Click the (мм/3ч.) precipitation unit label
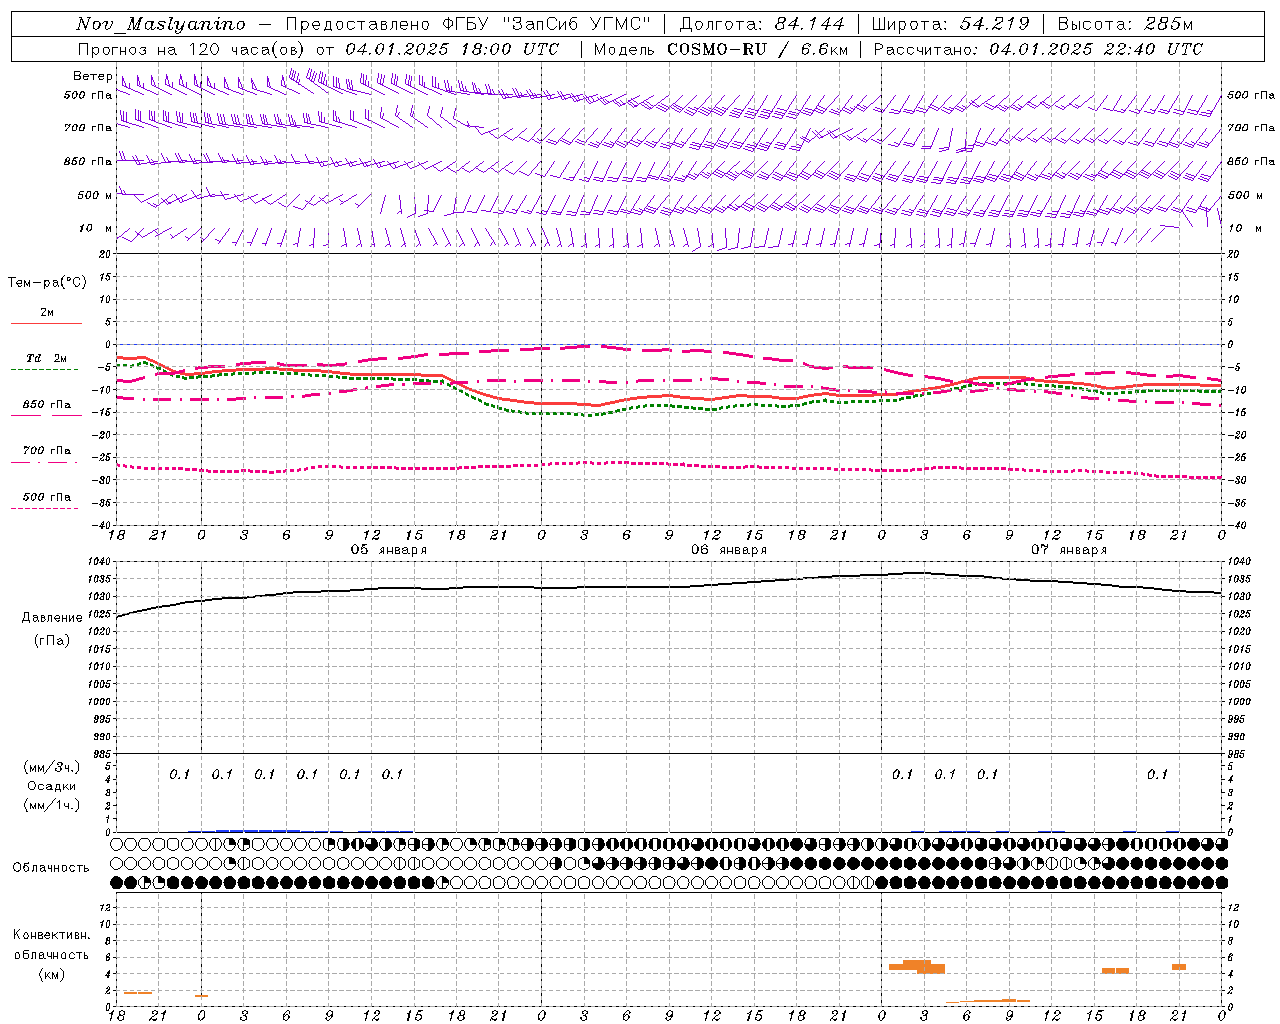 (x=52, y=767)
